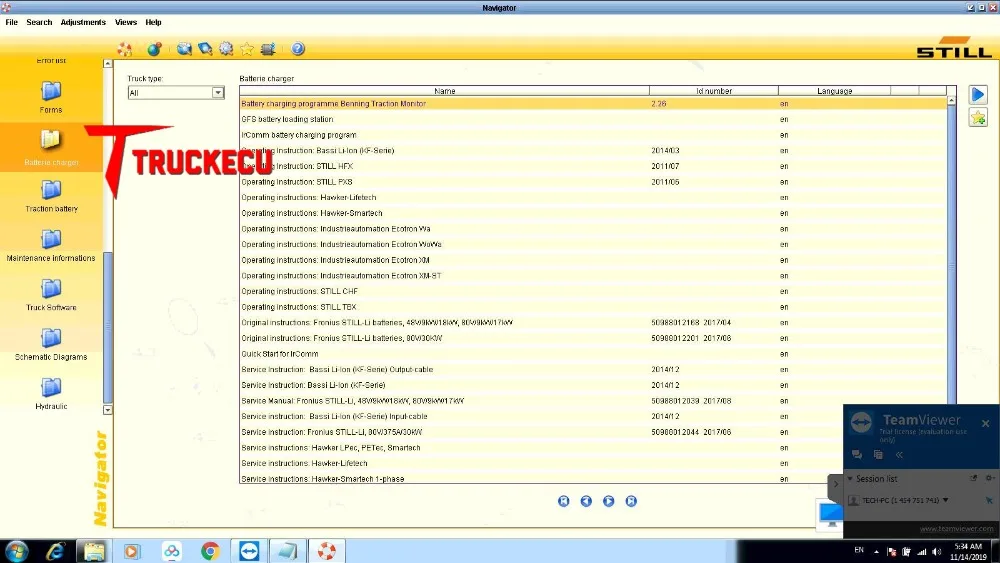Open Google Chrome from the taskbar
Image resolution: width=1000 pixels, height=563 pixels.
click(x=210, y=551)
